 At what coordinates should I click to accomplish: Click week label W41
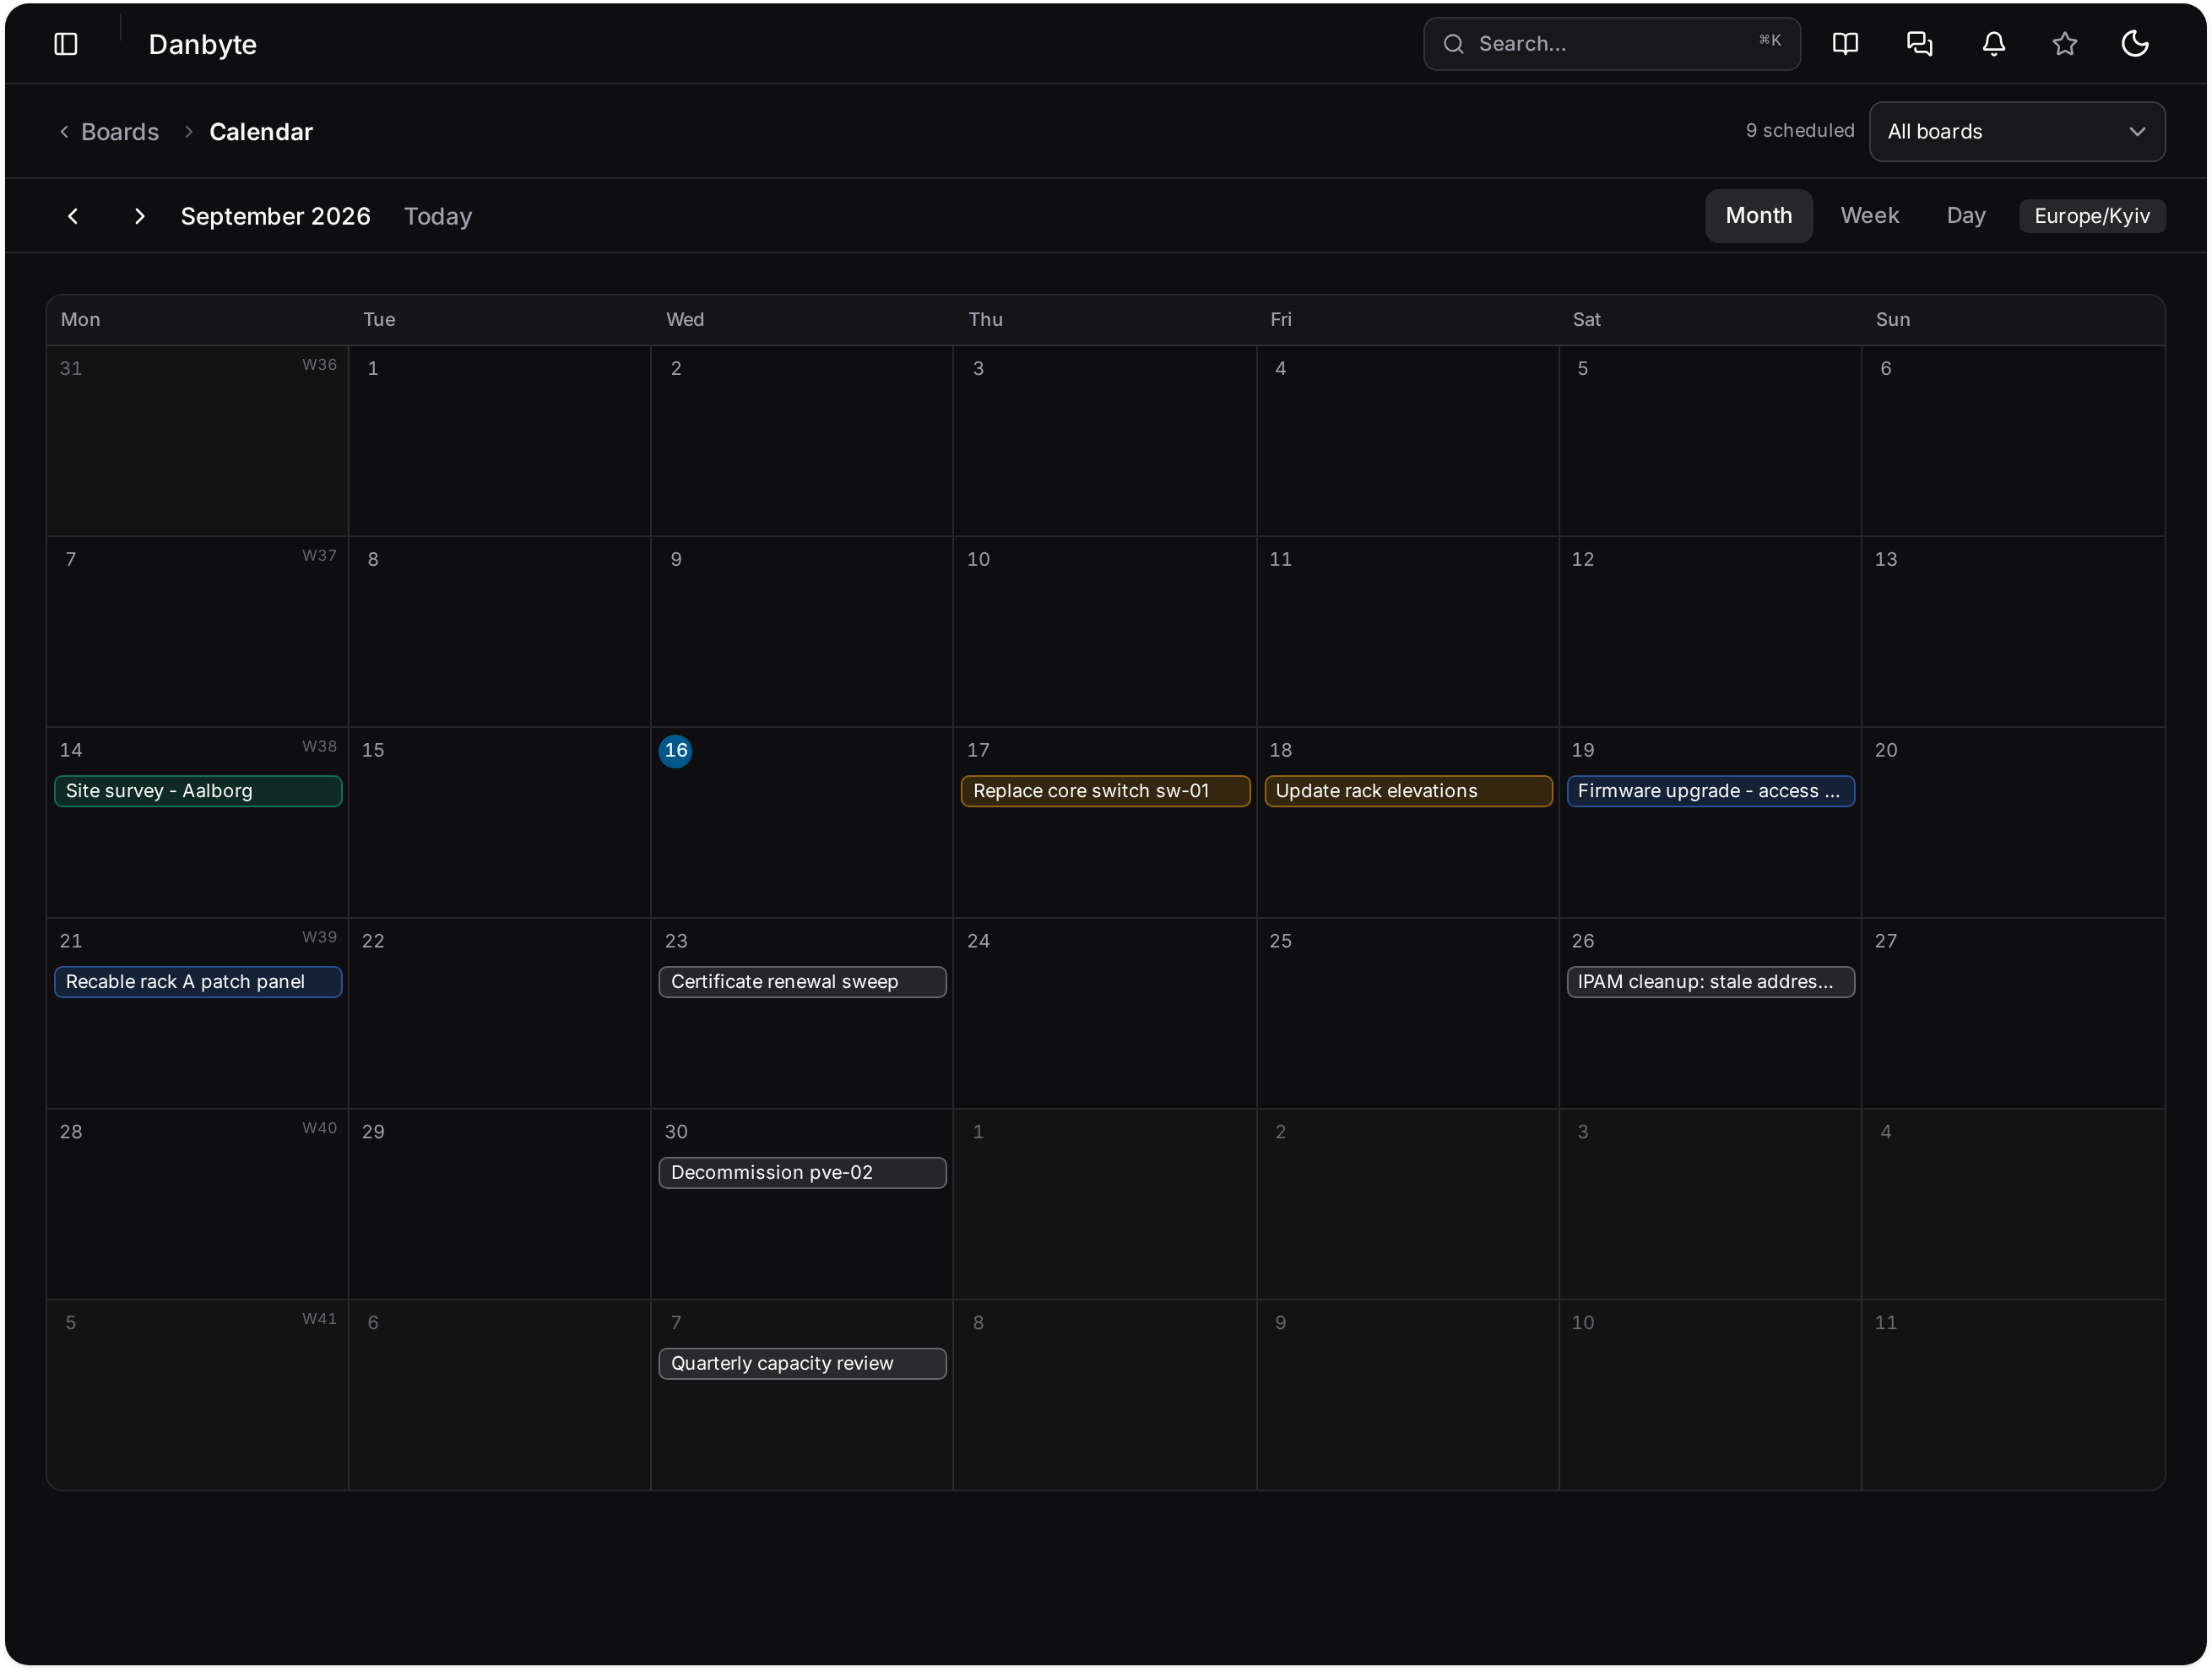pyautogui.click(x=319, y=1318)
